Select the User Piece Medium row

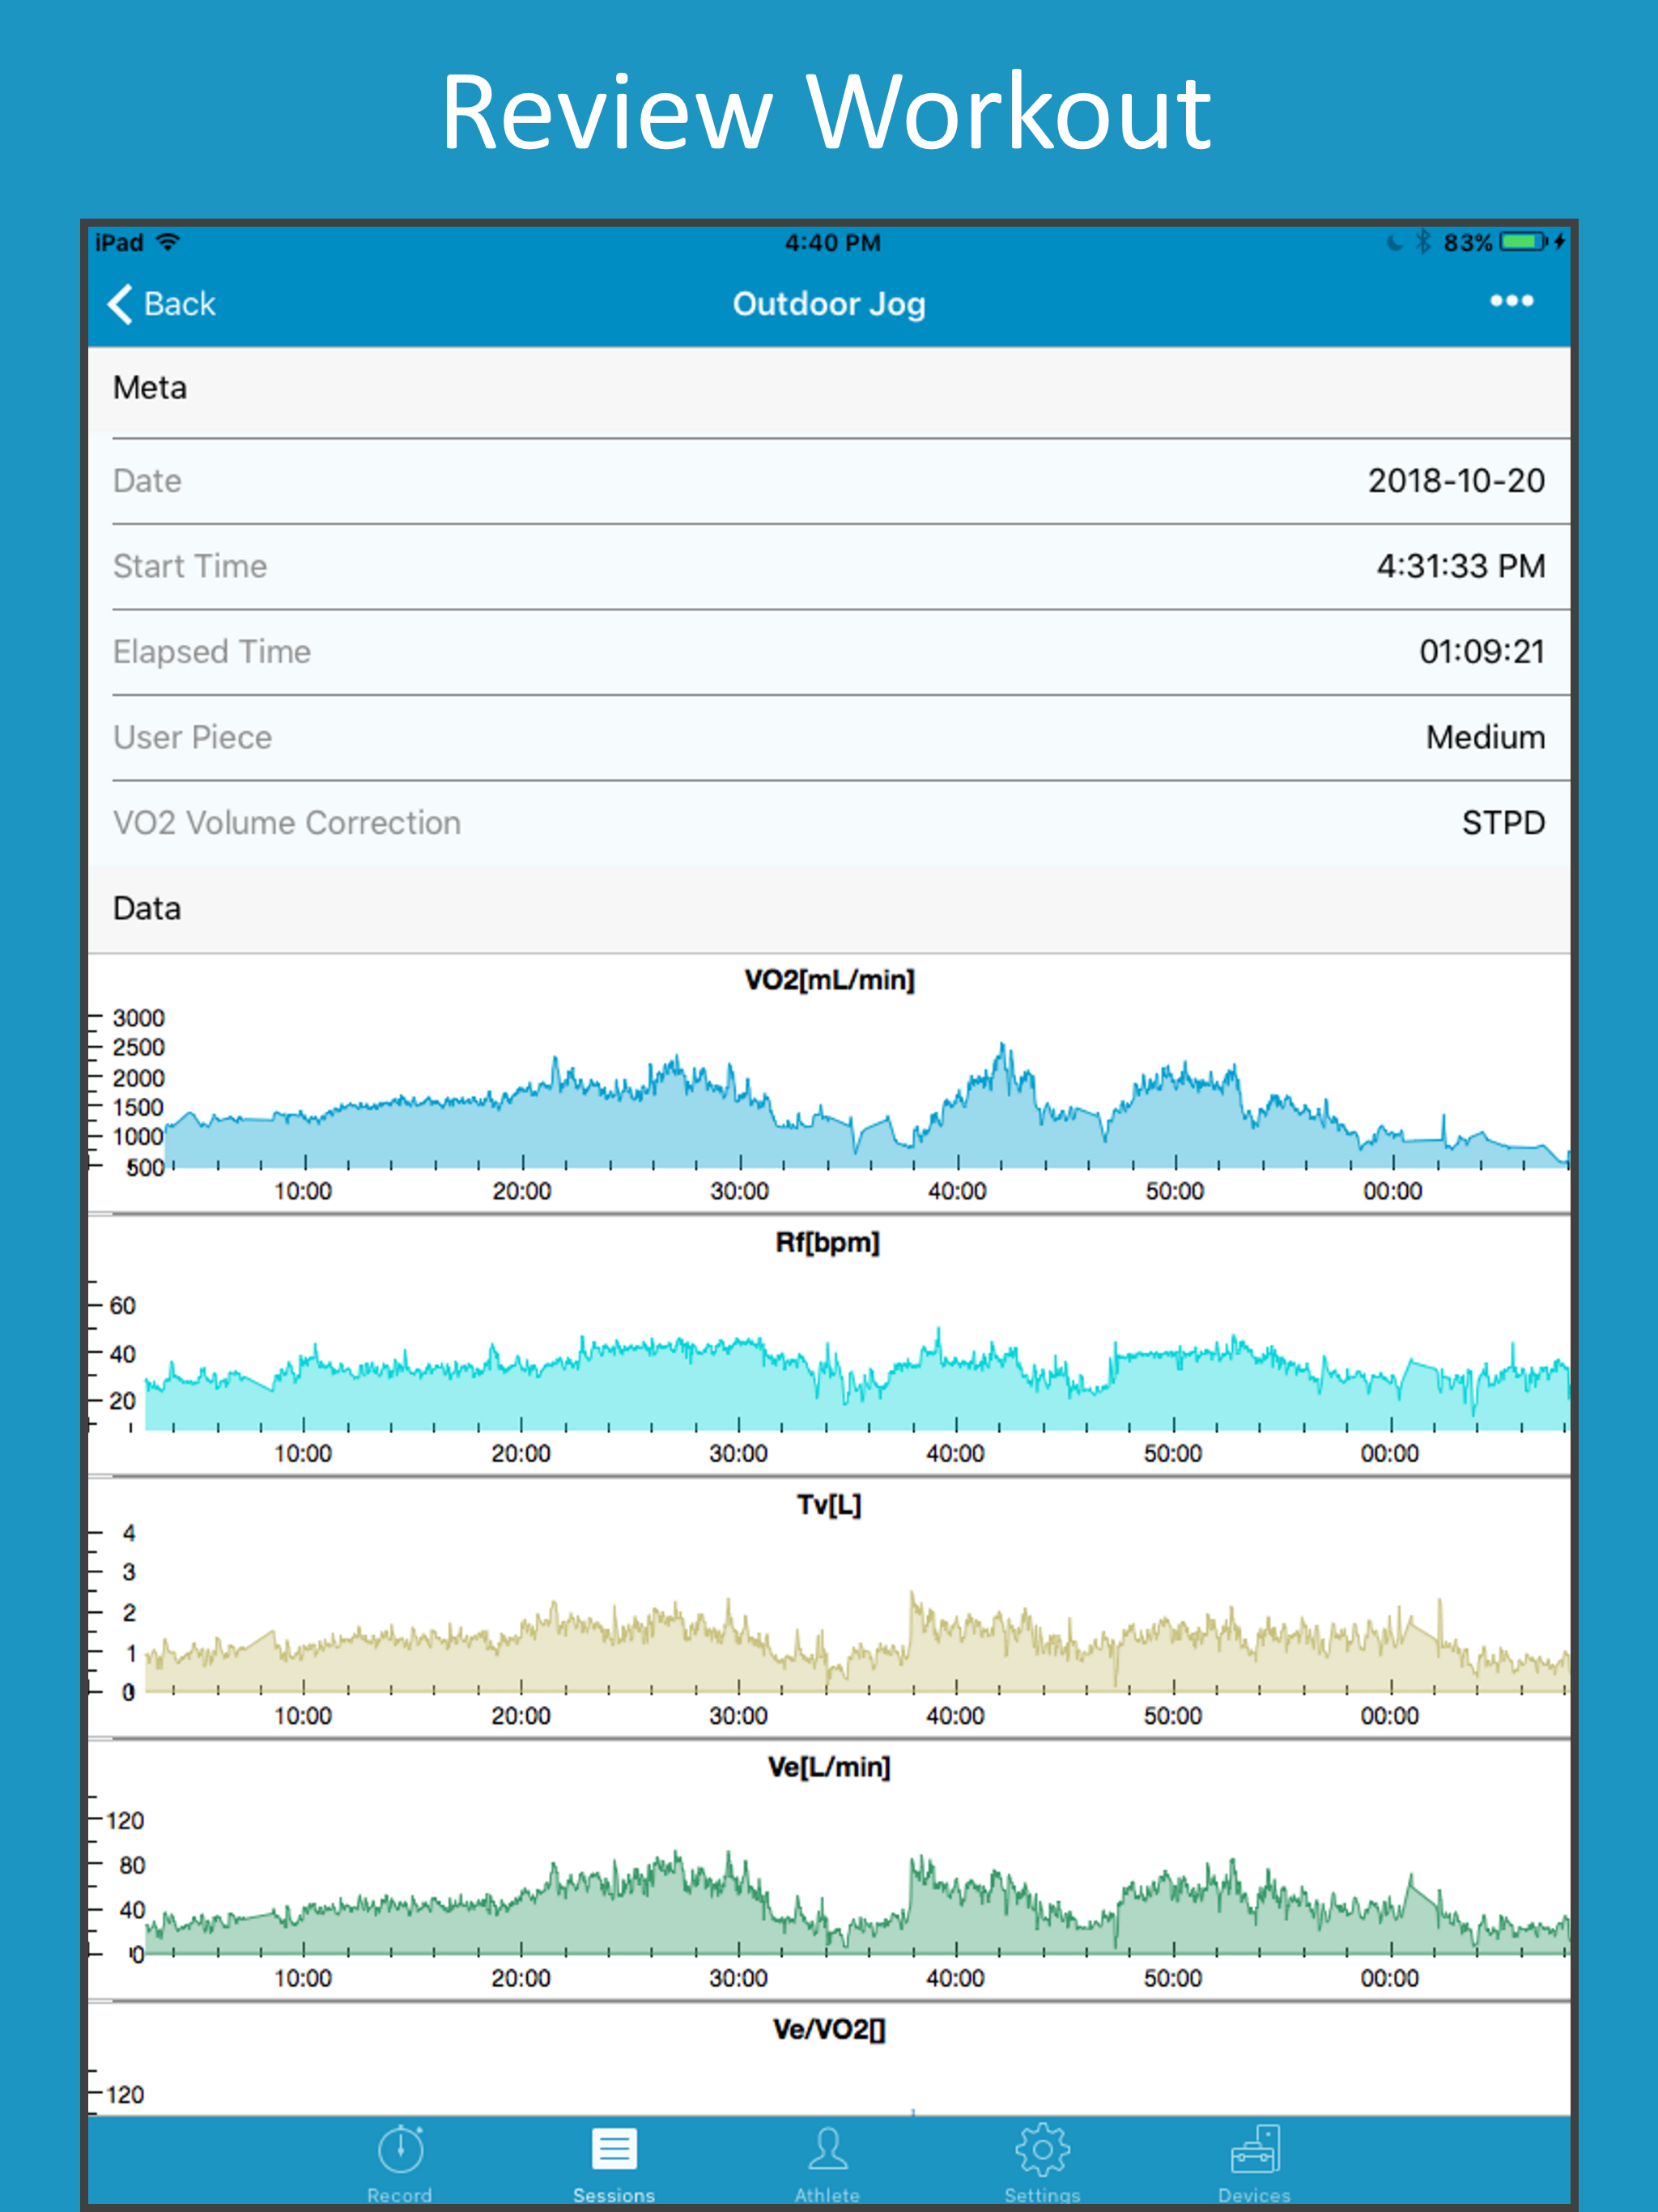[x=828, y=738]
